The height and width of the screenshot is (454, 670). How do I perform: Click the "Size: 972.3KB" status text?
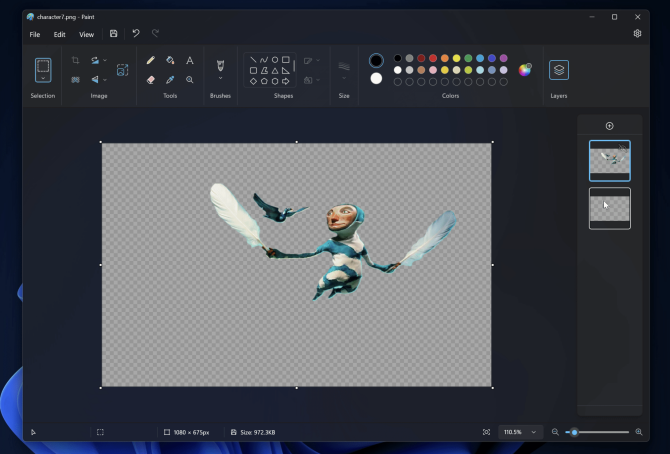coord(258,432)
